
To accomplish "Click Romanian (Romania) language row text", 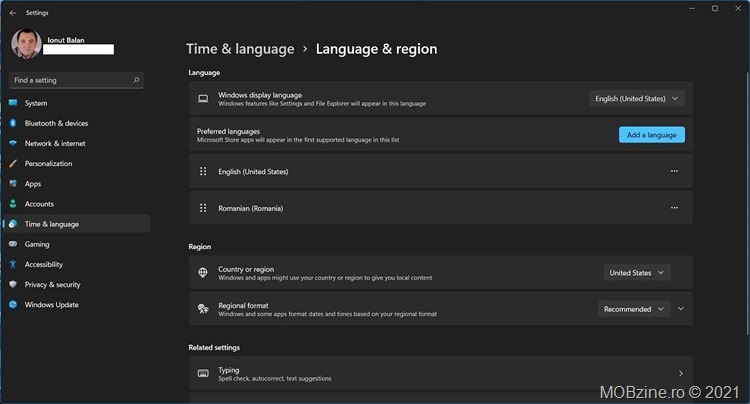I will [251, 208].
